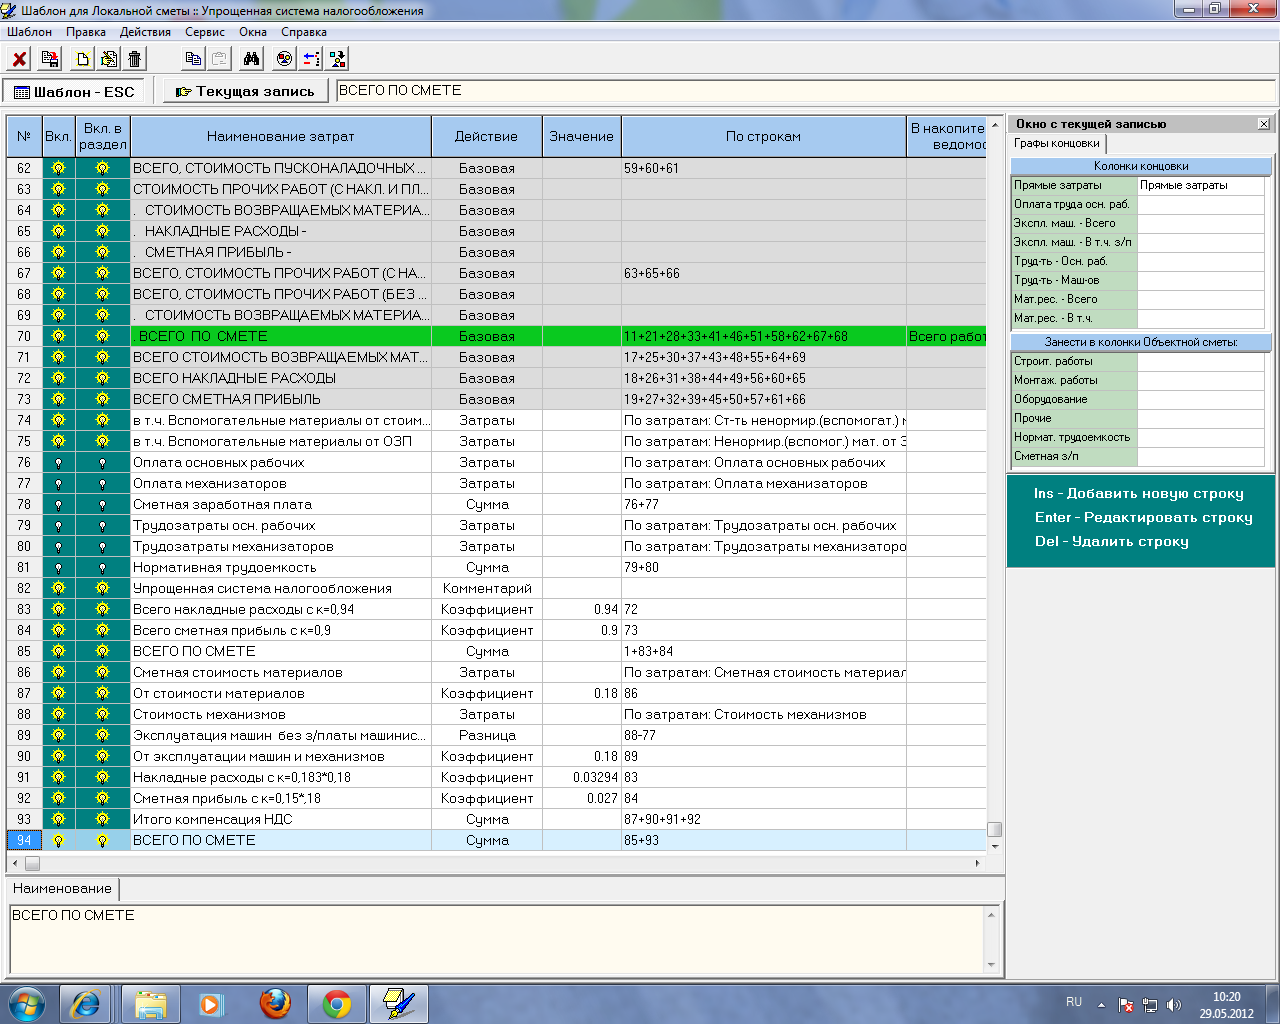Switch to the 'Графы концовки' tab

[1056, 144]
